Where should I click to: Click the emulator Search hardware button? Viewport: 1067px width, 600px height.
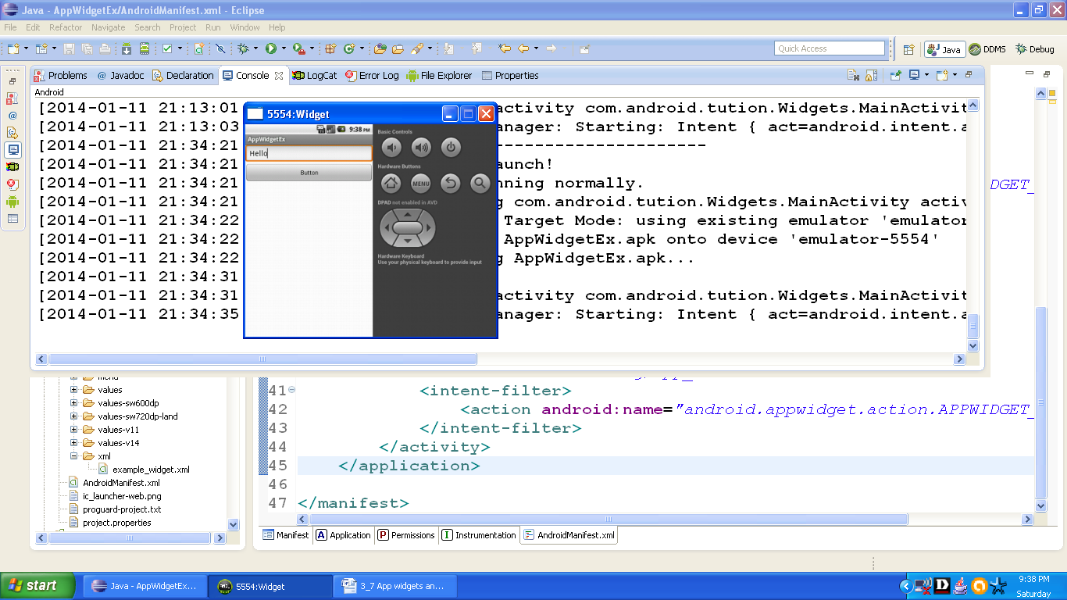coord(480,182)
